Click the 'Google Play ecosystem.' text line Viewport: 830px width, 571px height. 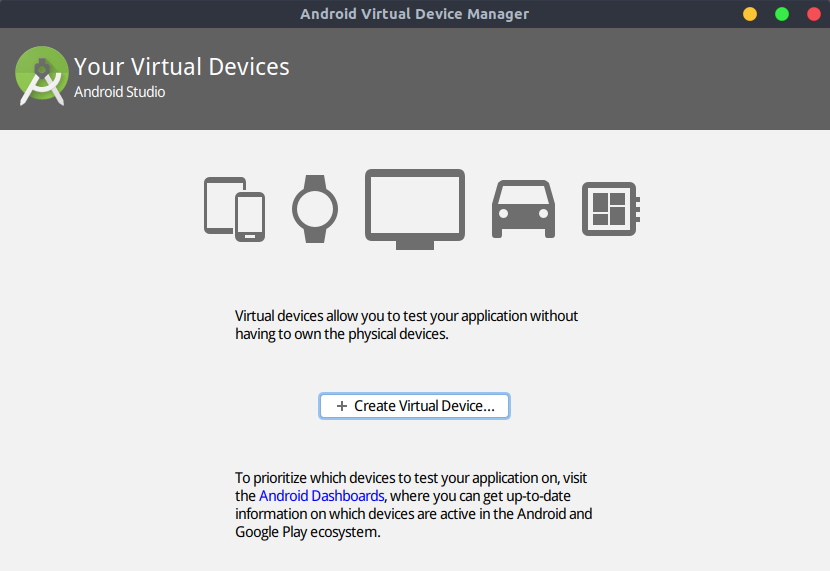[308, 532]
